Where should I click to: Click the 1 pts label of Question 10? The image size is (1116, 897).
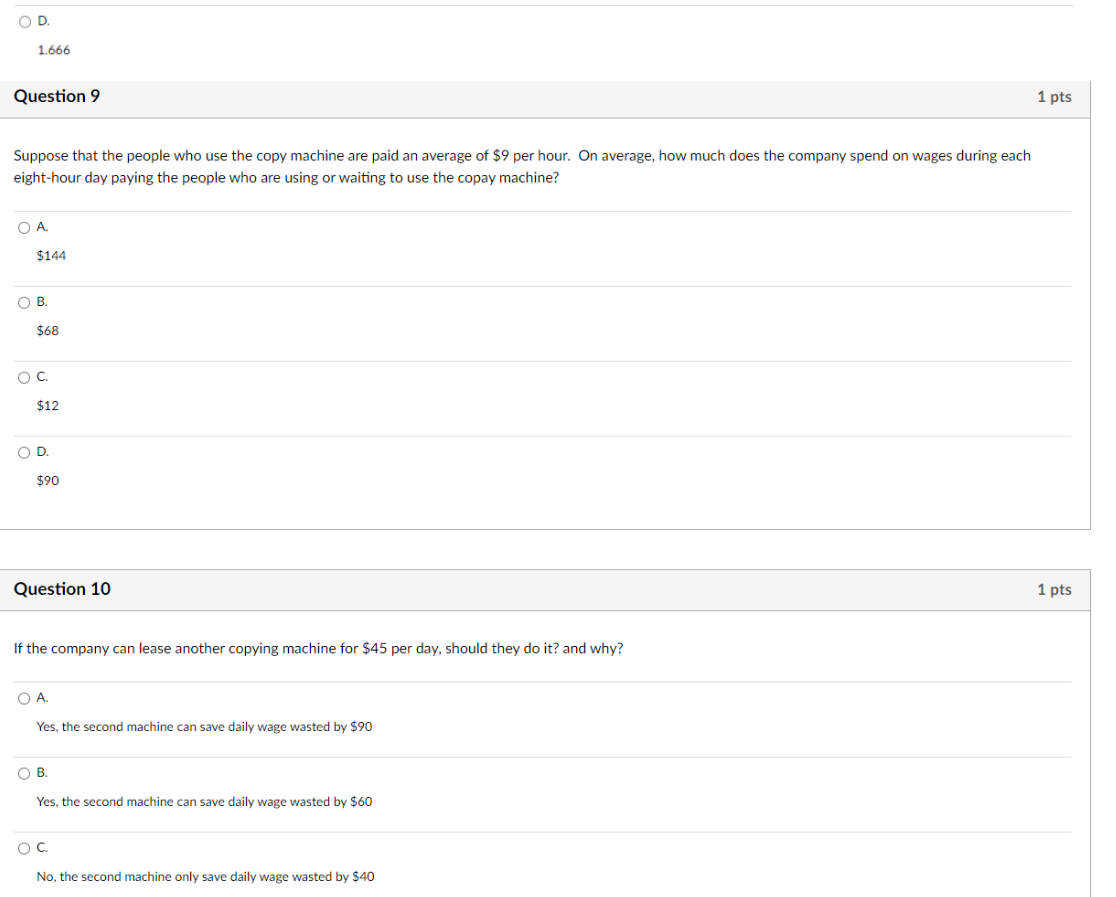(x=1054, y=589)
